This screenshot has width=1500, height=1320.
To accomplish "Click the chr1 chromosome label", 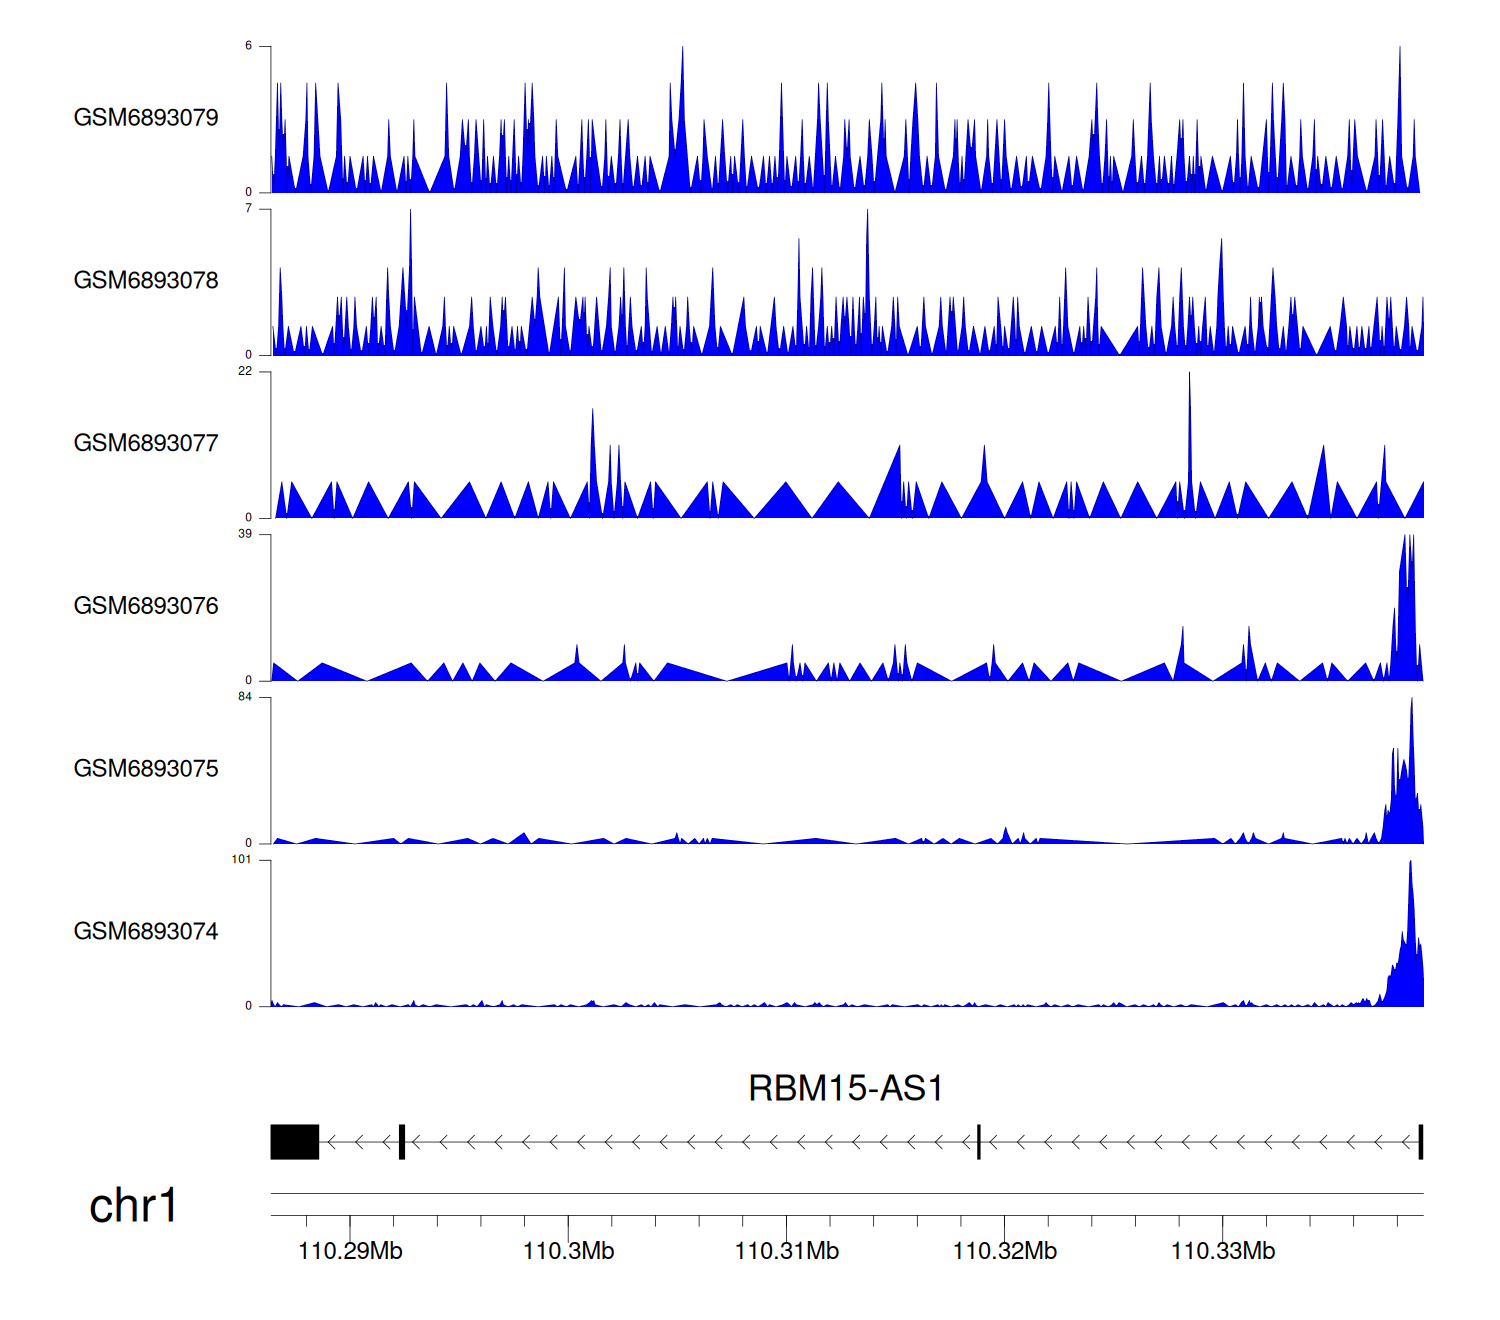I will (133, 1206).
